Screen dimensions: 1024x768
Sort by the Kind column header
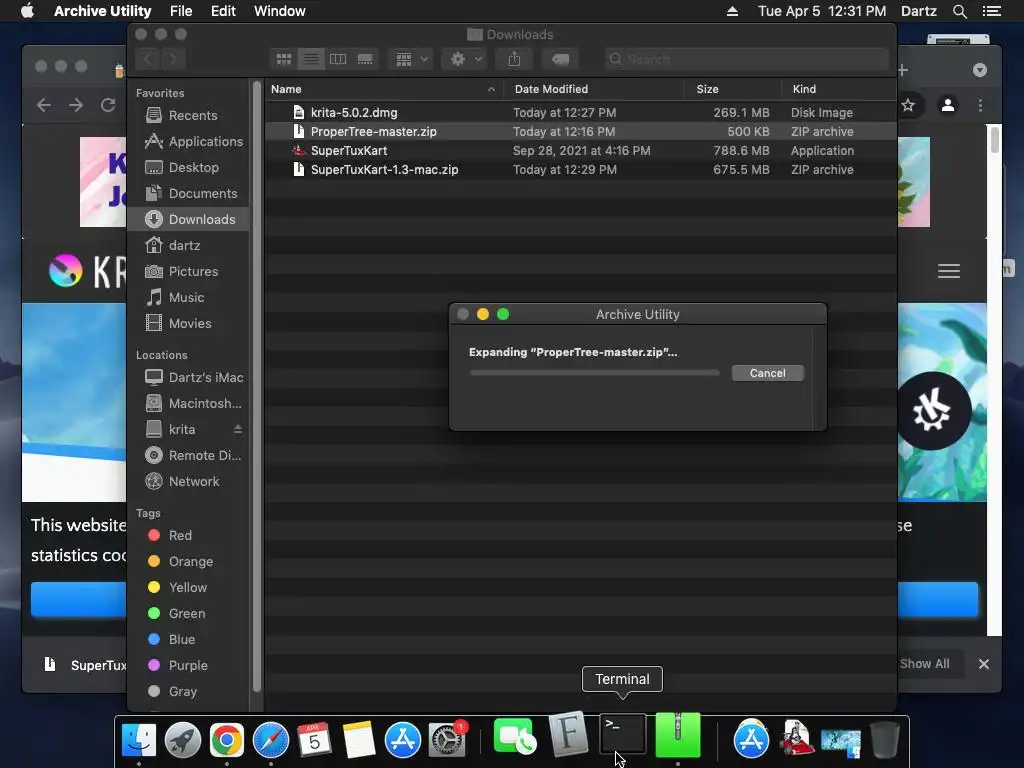[x=839, y=89]
